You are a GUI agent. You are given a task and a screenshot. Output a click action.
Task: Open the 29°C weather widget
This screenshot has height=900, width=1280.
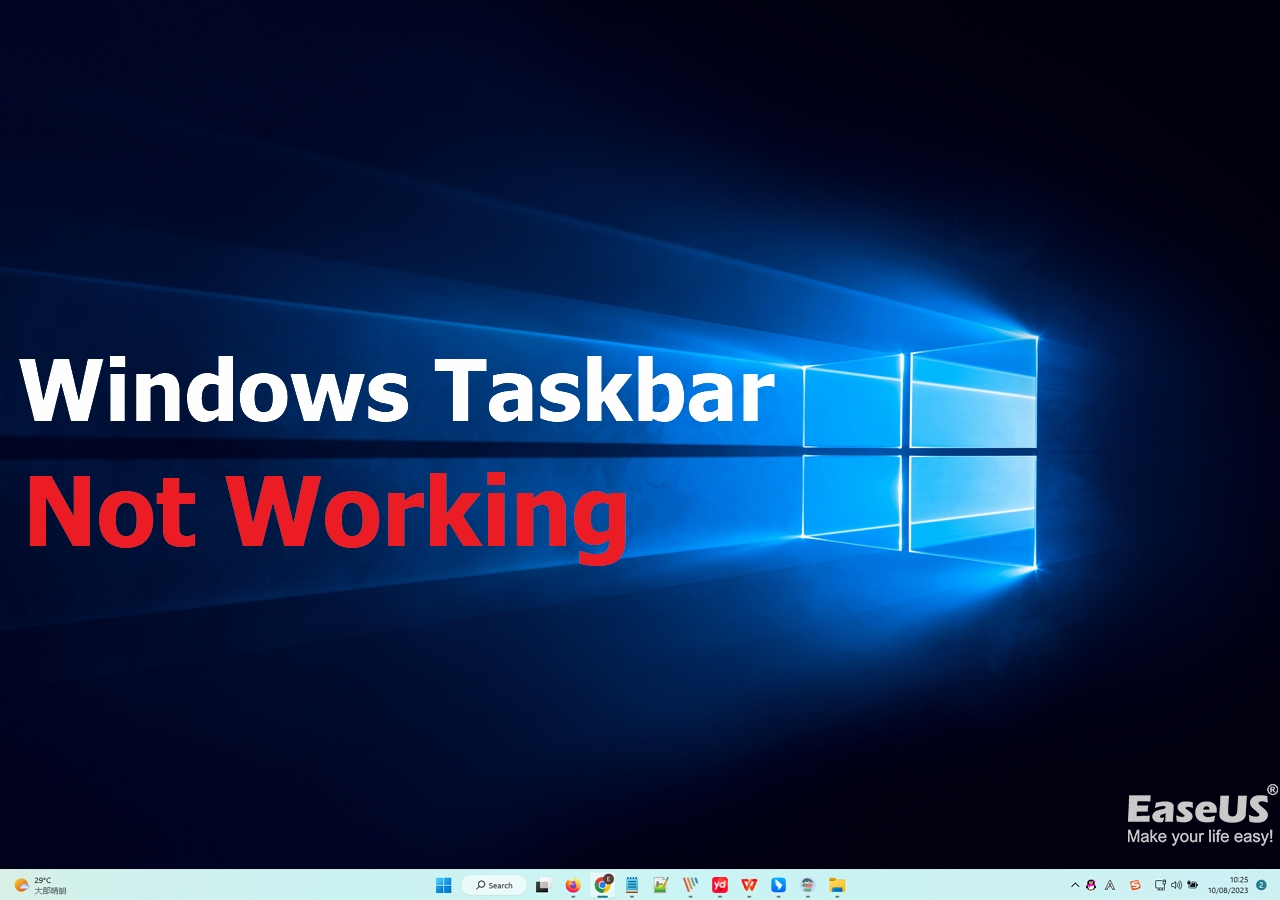click(40, 885)
